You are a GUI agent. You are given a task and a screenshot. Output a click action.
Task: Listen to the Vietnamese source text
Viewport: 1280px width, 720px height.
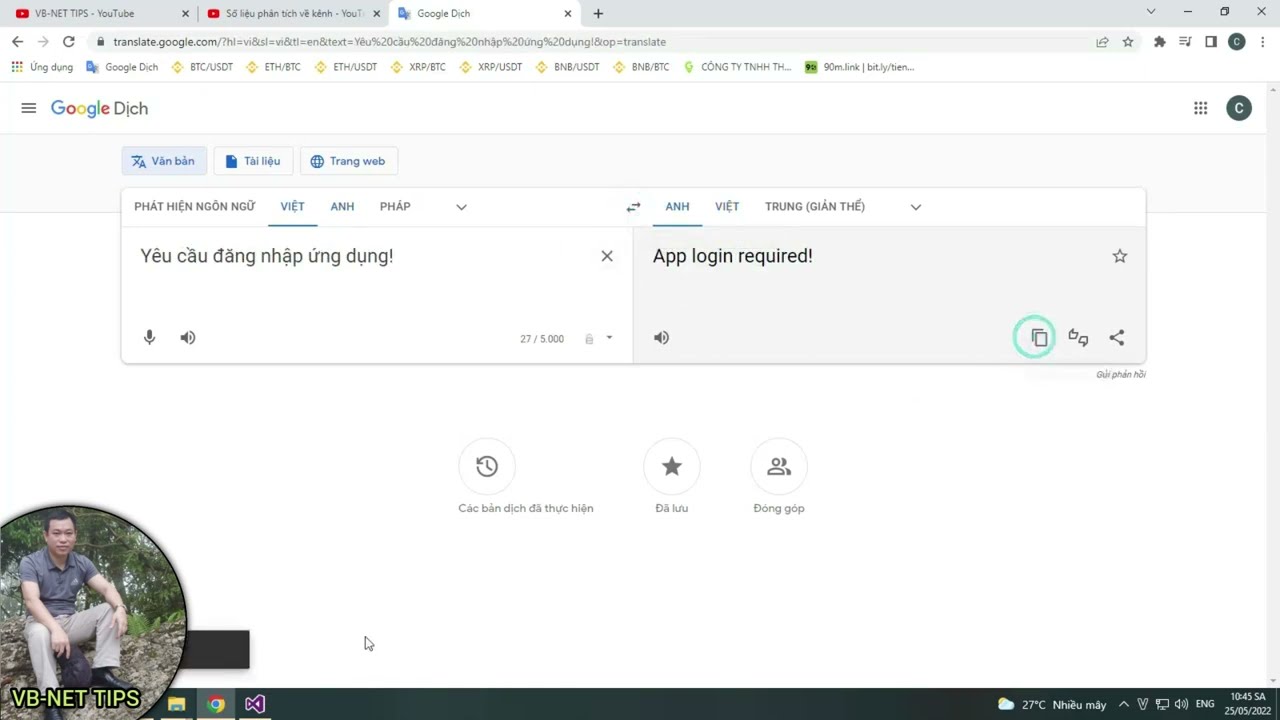point(188,338)
